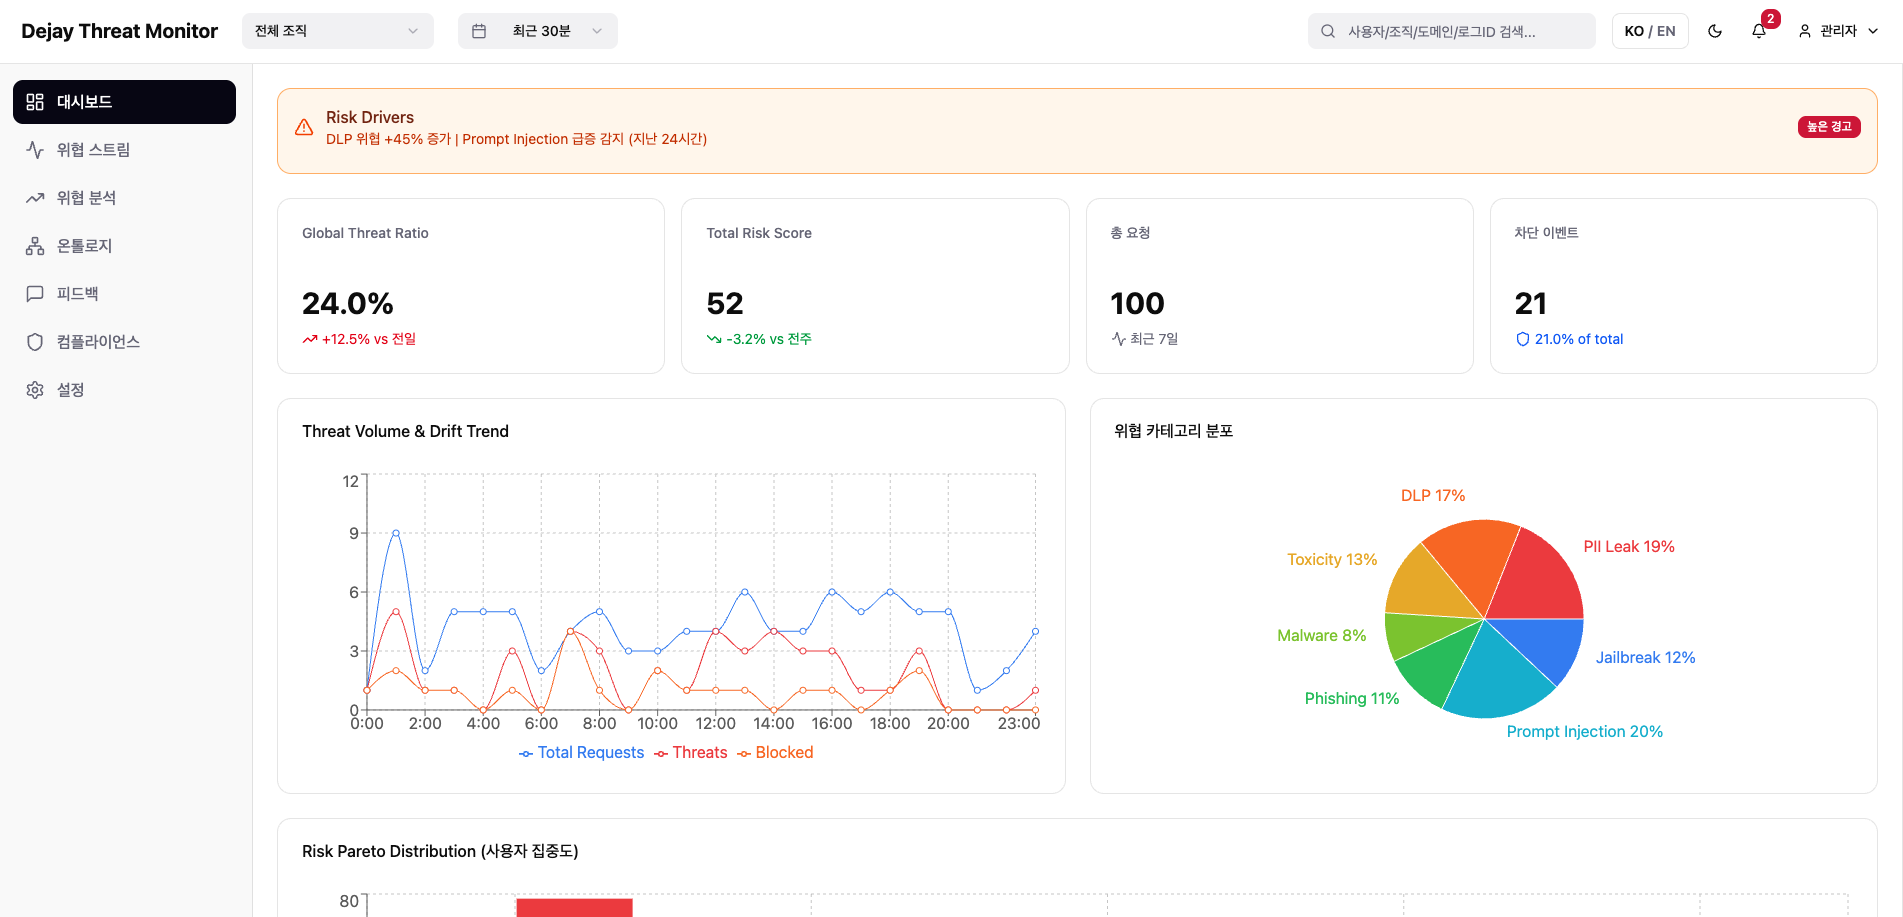Focus the 사용자/조직/도메인/로그ID search field
This screenshot has width=1903, height=917.
1452,31
